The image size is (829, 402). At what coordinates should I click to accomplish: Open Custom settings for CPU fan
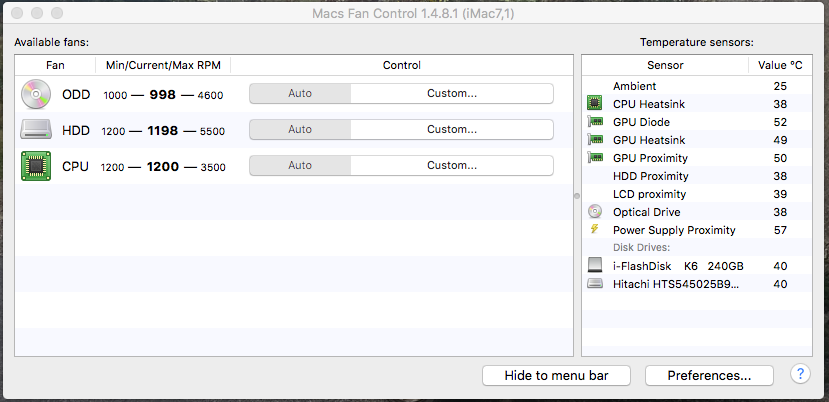452,165
